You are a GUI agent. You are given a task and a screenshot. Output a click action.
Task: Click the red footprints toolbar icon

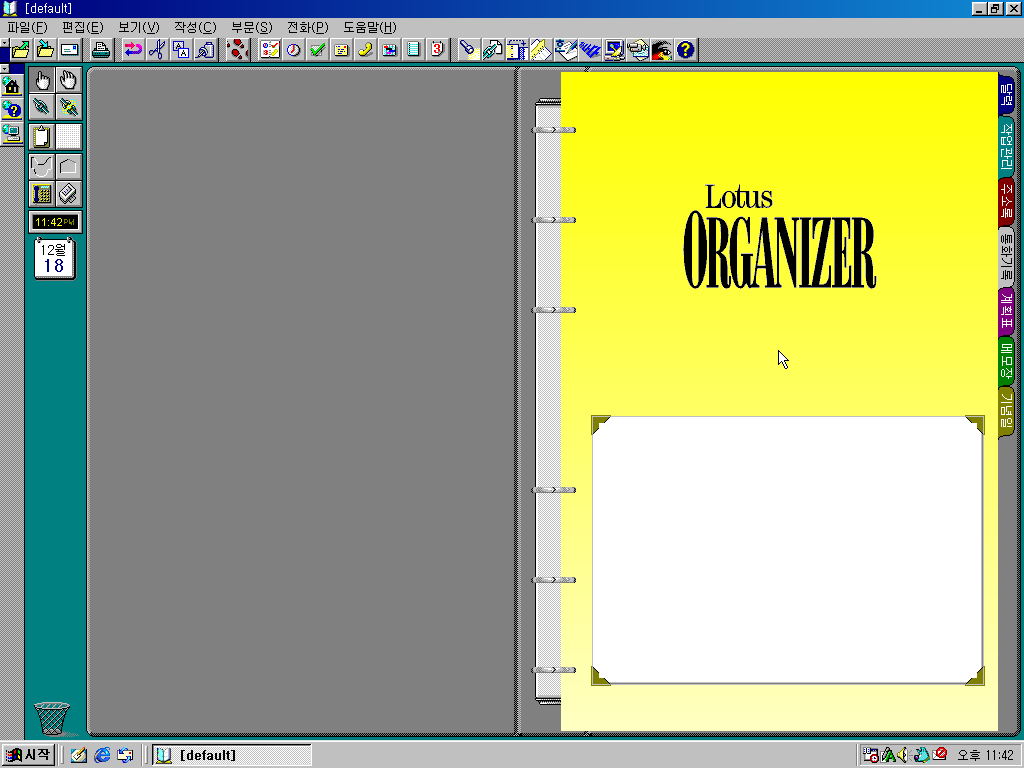[x=238, y=50]
